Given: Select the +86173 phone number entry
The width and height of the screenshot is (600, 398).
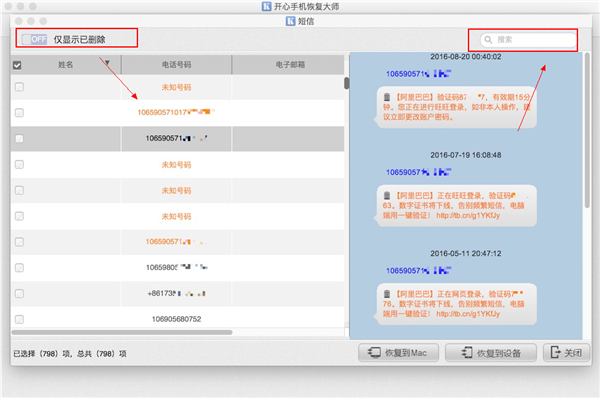Looking at the screenshot, I should [x=176, y=294].
